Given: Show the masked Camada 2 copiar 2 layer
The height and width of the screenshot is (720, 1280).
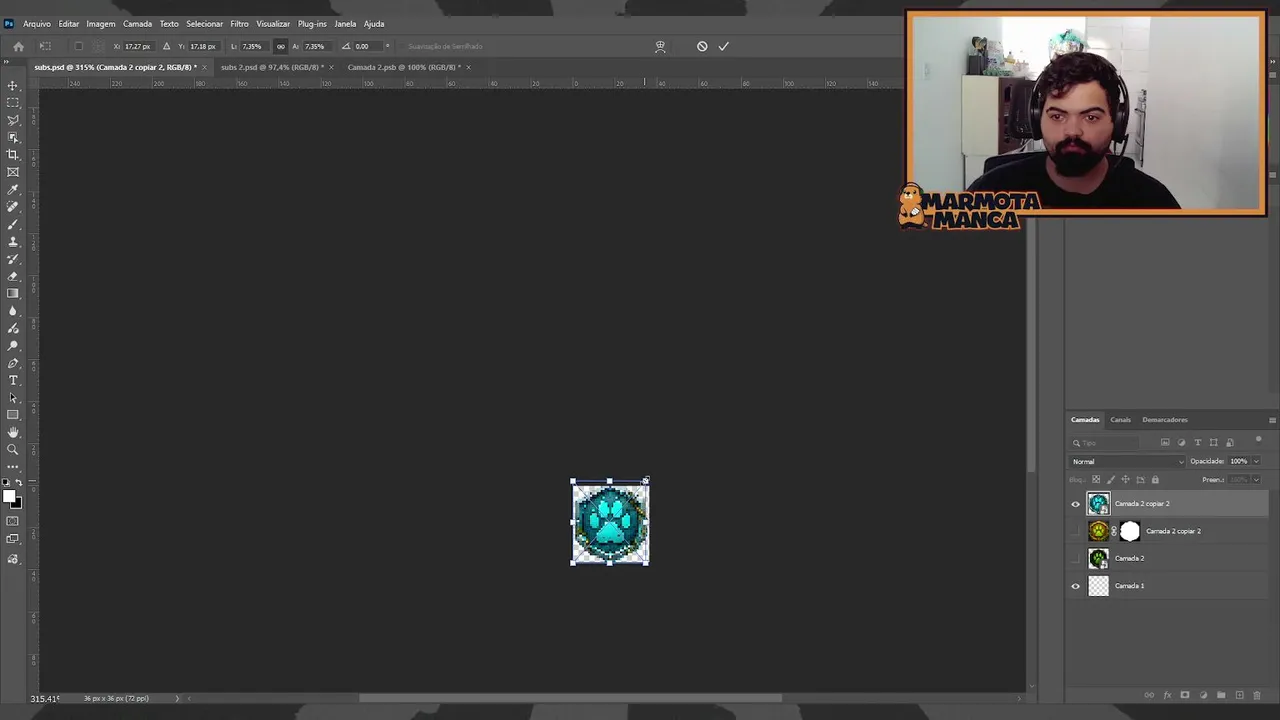Looking at the screenshot, I should pos(1076,531).
